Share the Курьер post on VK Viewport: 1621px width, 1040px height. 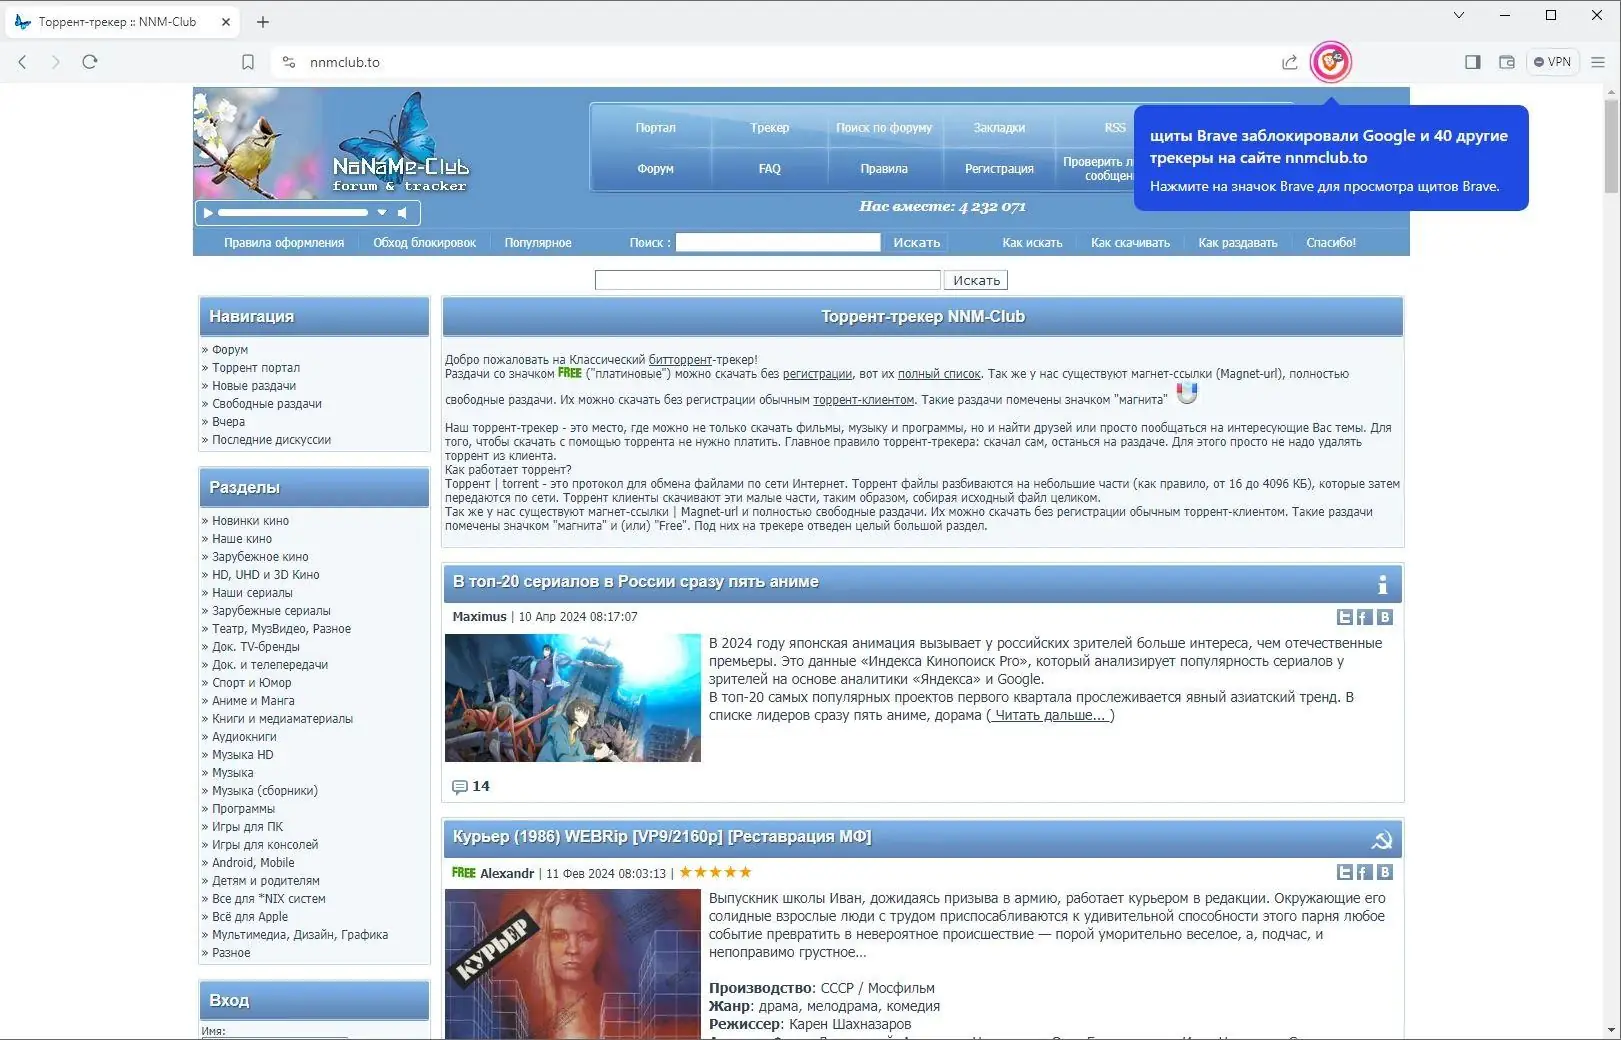coord(1385,872)
